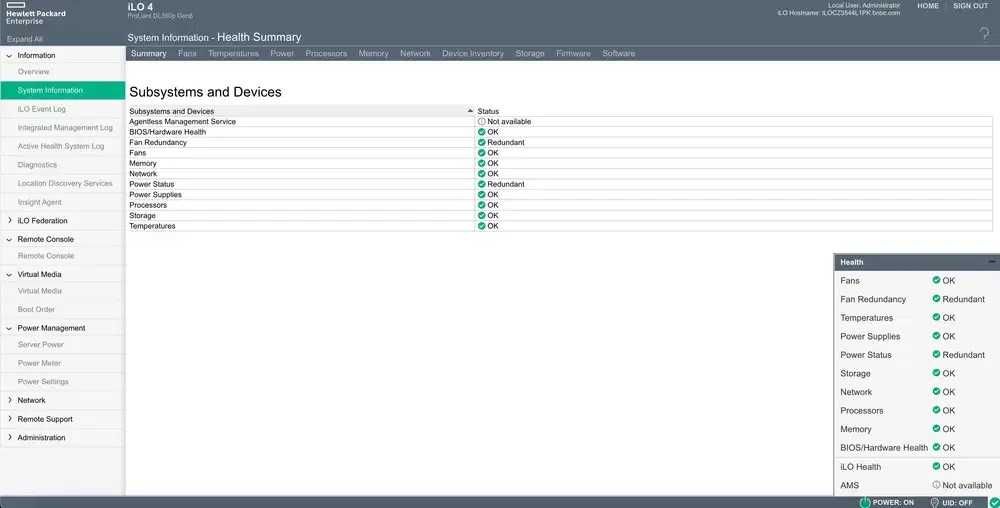
Task: Open the help question mark icon
Action: tap(985, 34)
